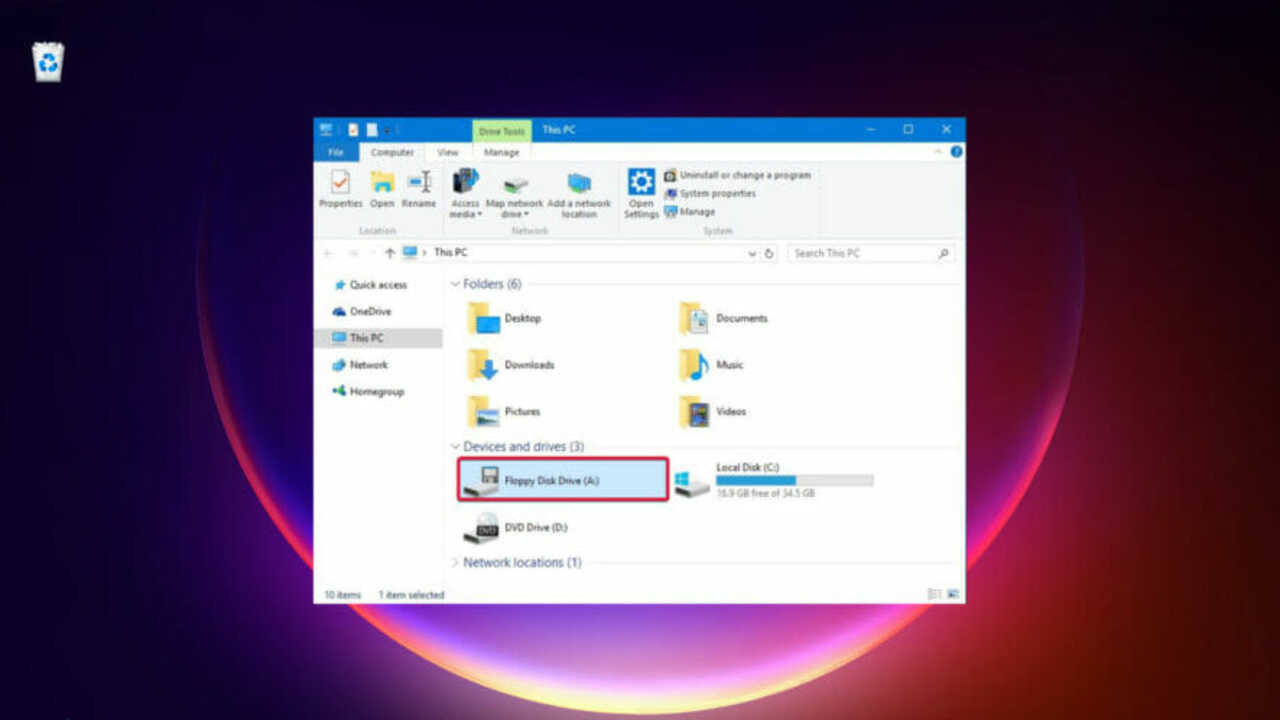Click This PC in the address bar
This screenshot has width=1280, height=720.
pos(450,253)
